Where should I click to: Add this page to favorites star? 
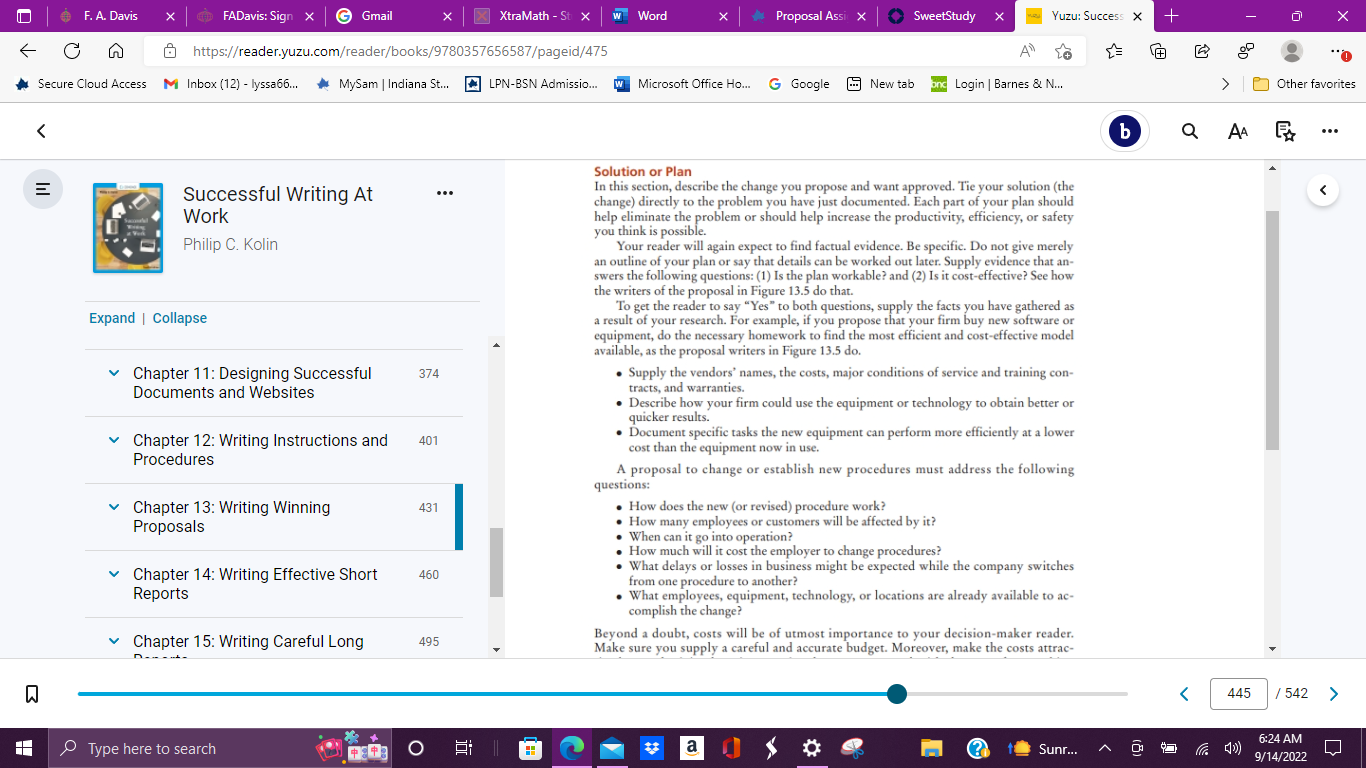pyautogui.click(x=1063, y=51)
